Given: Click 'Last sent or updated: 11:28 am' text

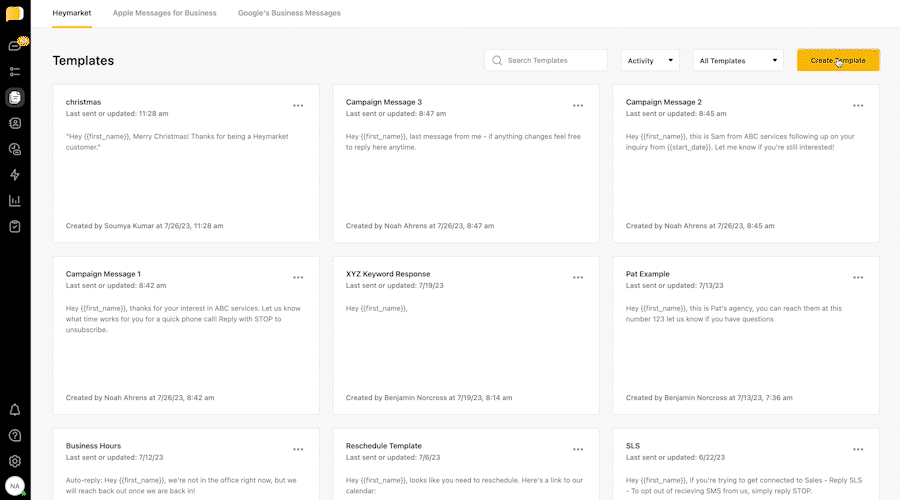Looking at the screenshot, I should pyautogui.click(x=117, y=114).
